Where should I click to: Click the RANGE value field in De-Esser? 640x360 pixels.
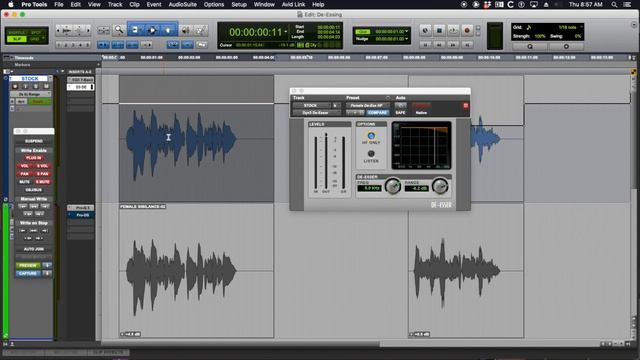pos(417,188)
